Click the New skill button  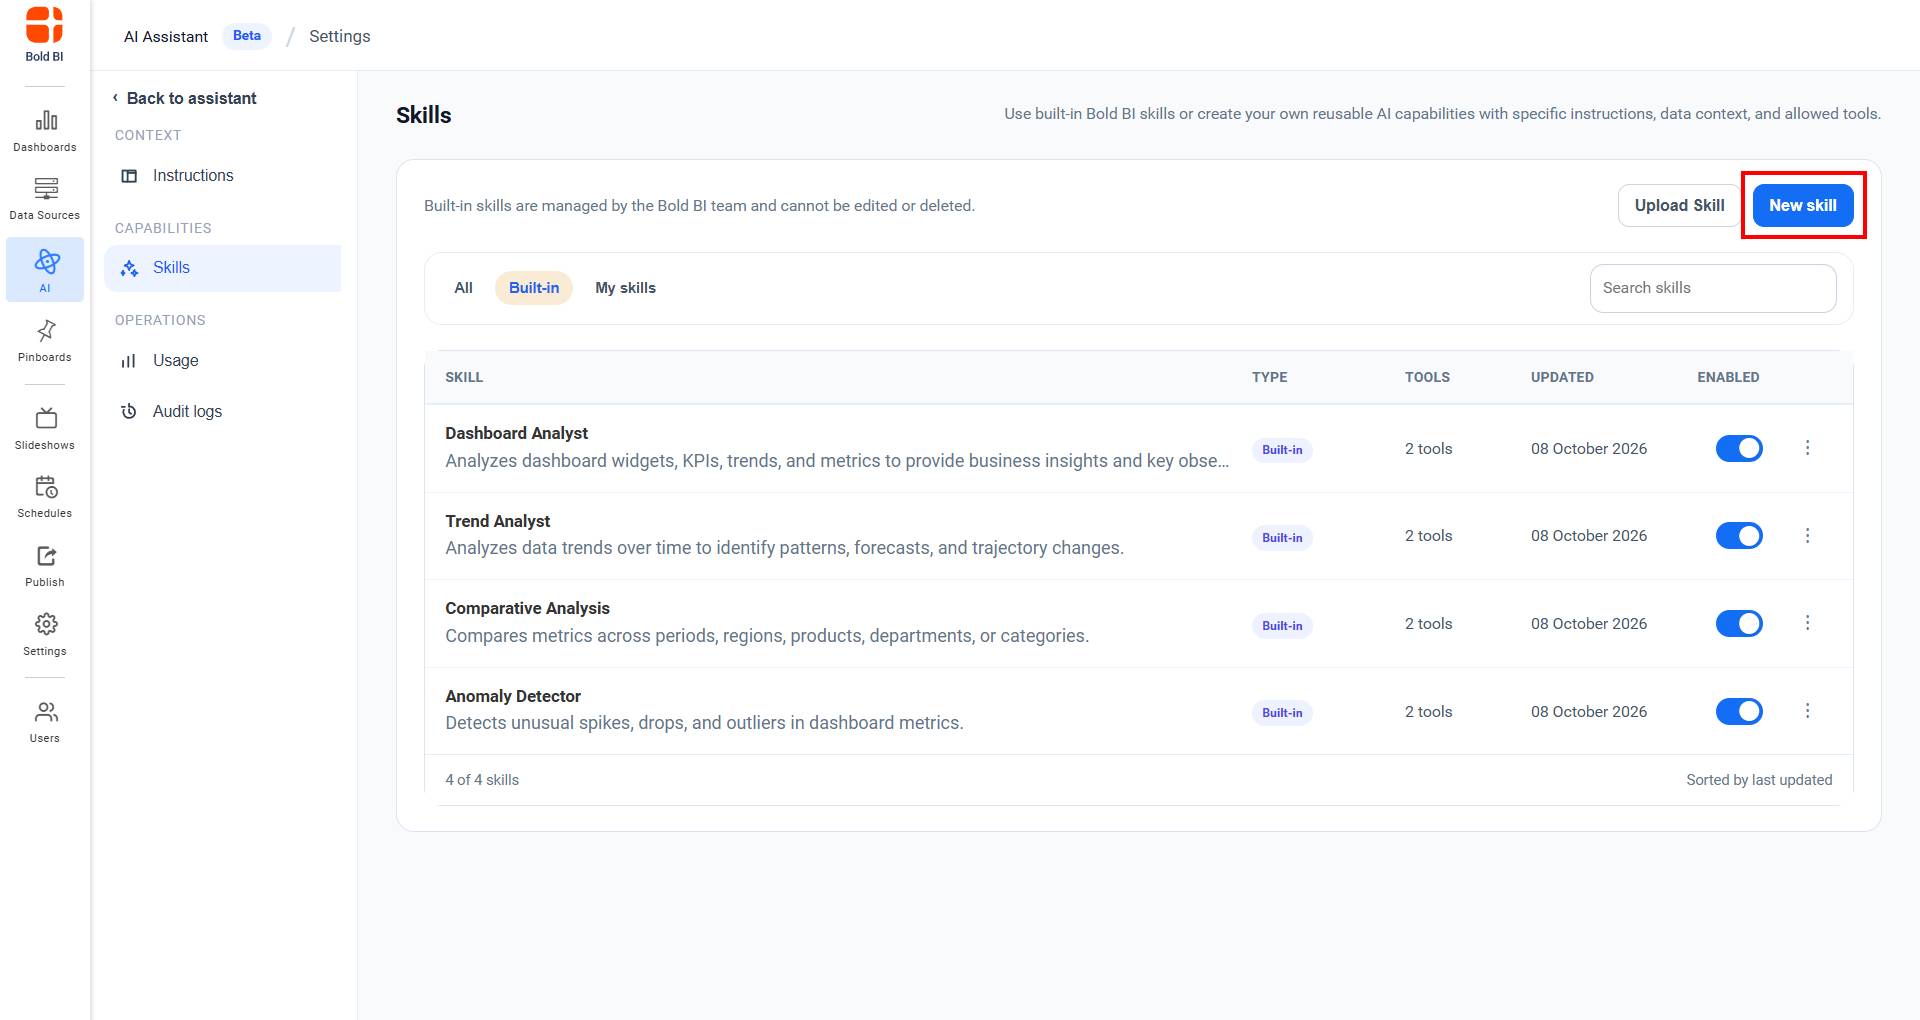coord(1803,206)
